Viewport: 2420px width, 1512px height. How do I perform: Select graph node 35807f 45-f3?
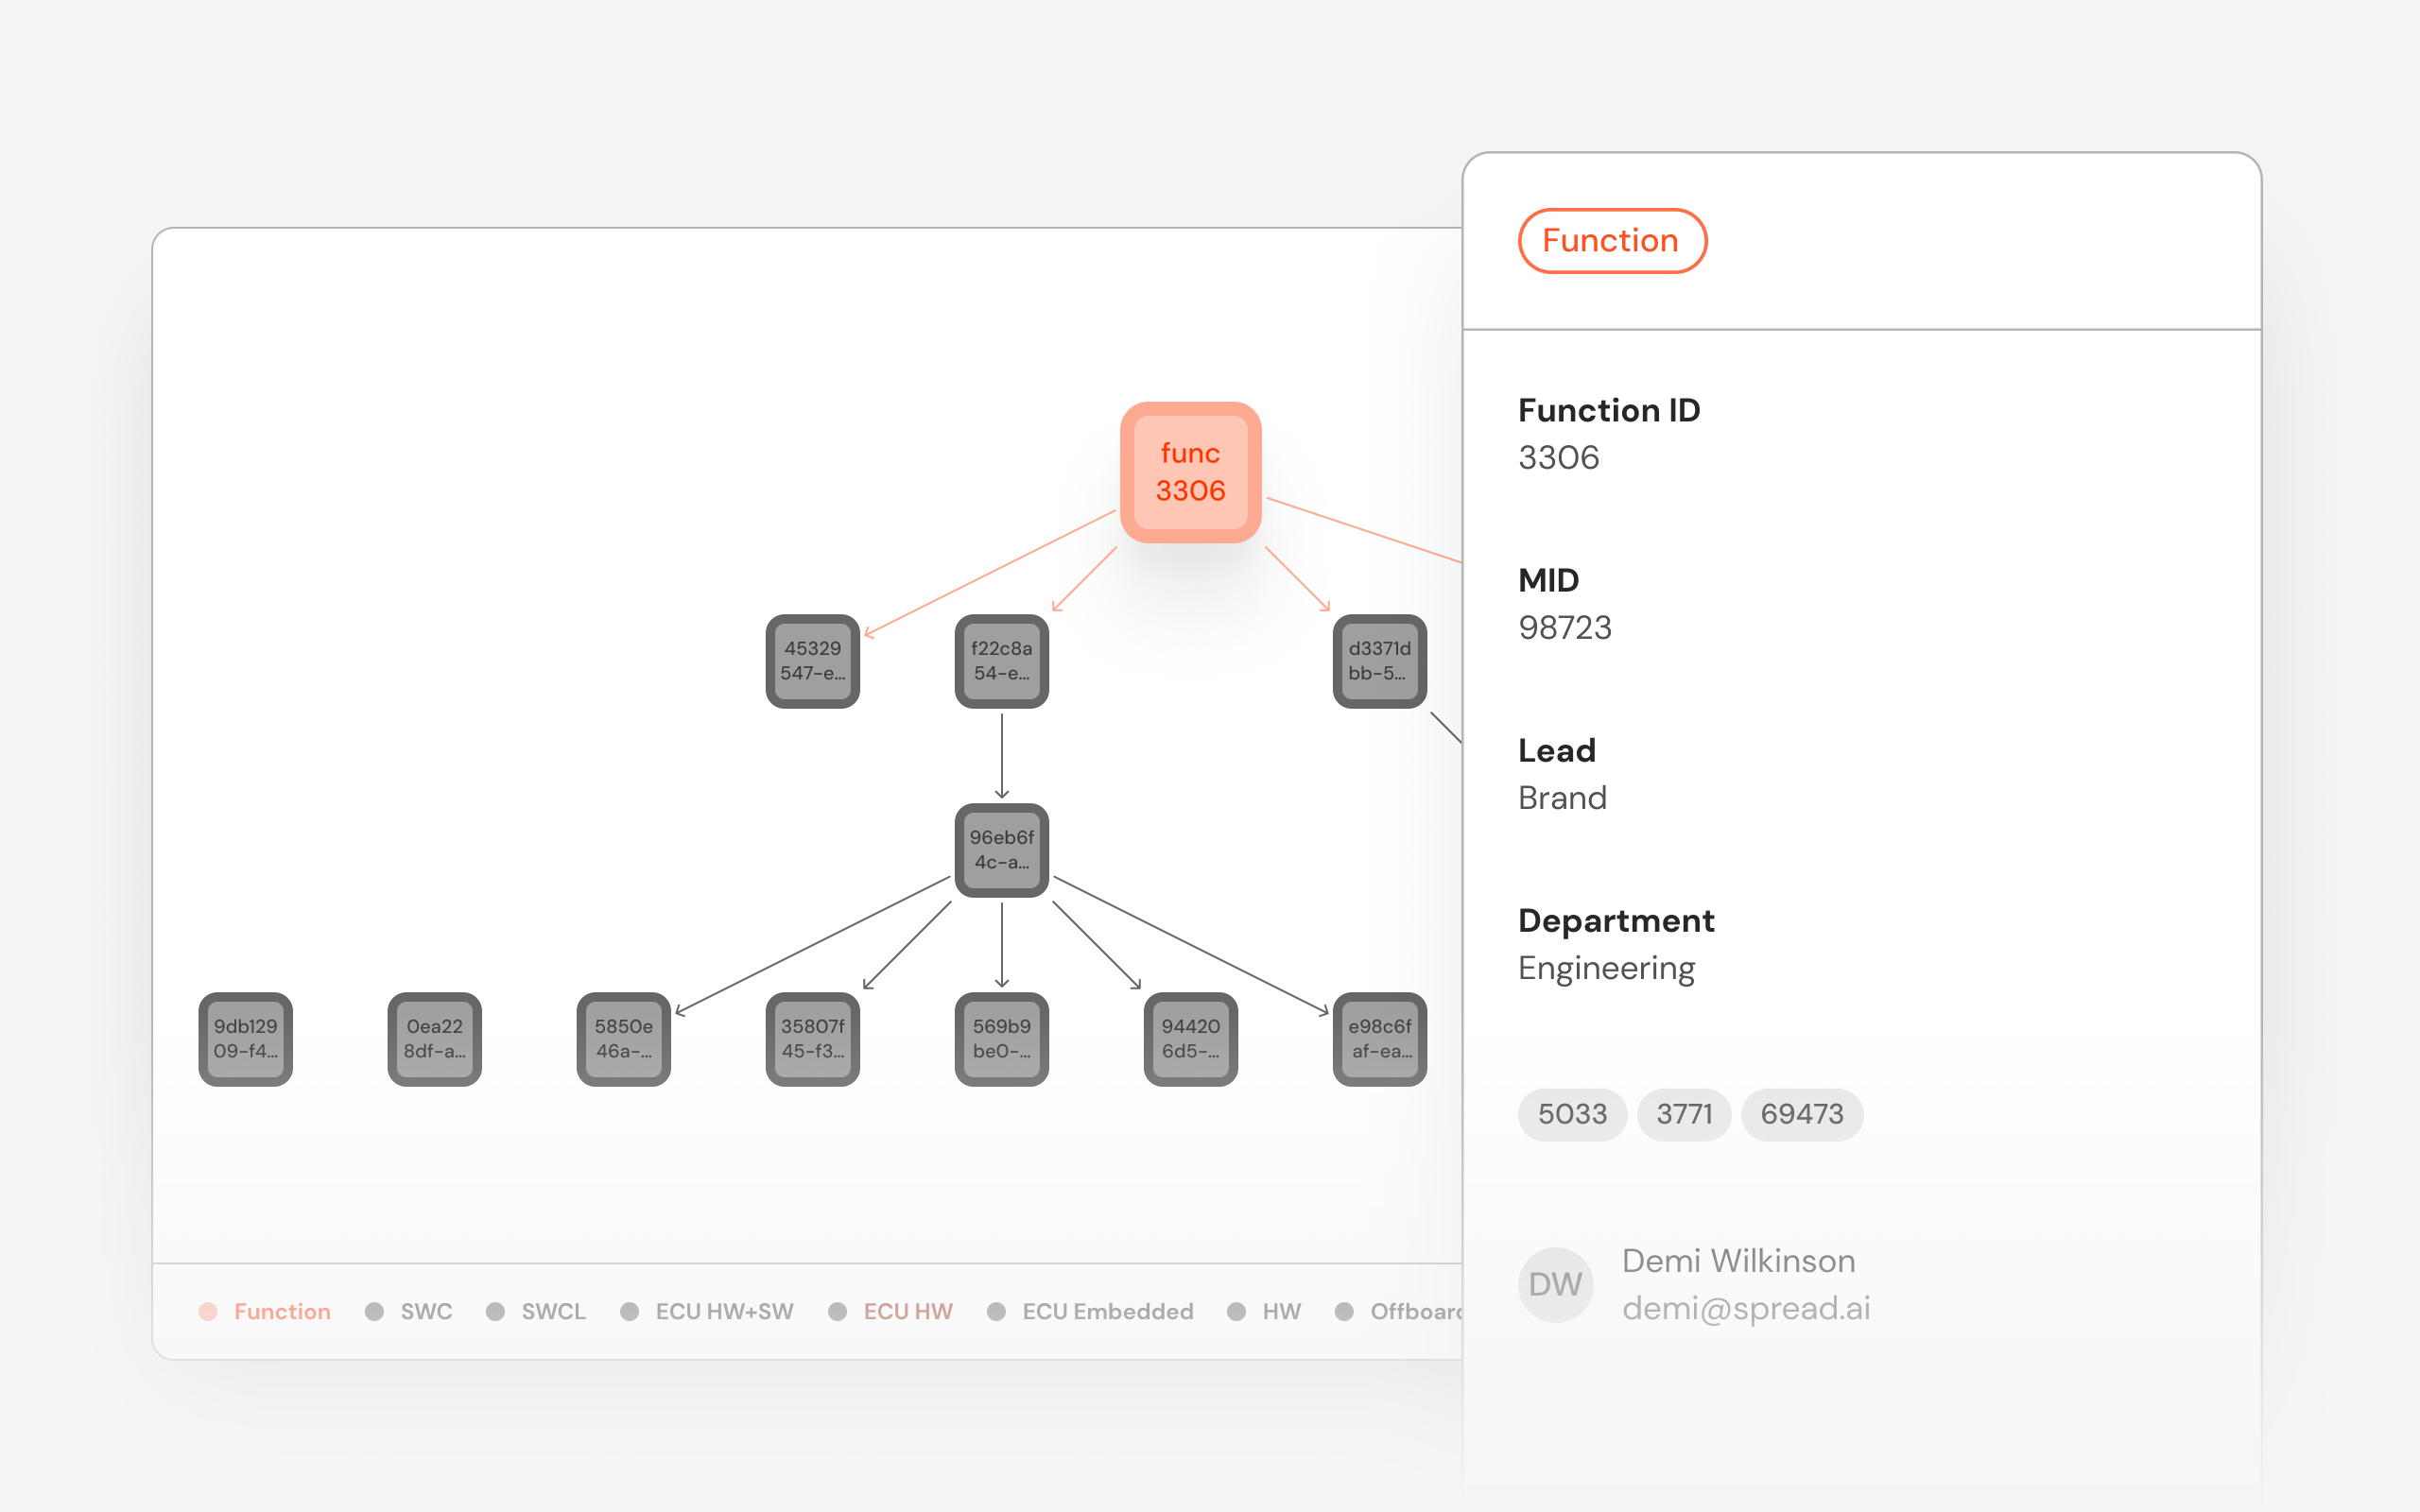point(812,1039)
